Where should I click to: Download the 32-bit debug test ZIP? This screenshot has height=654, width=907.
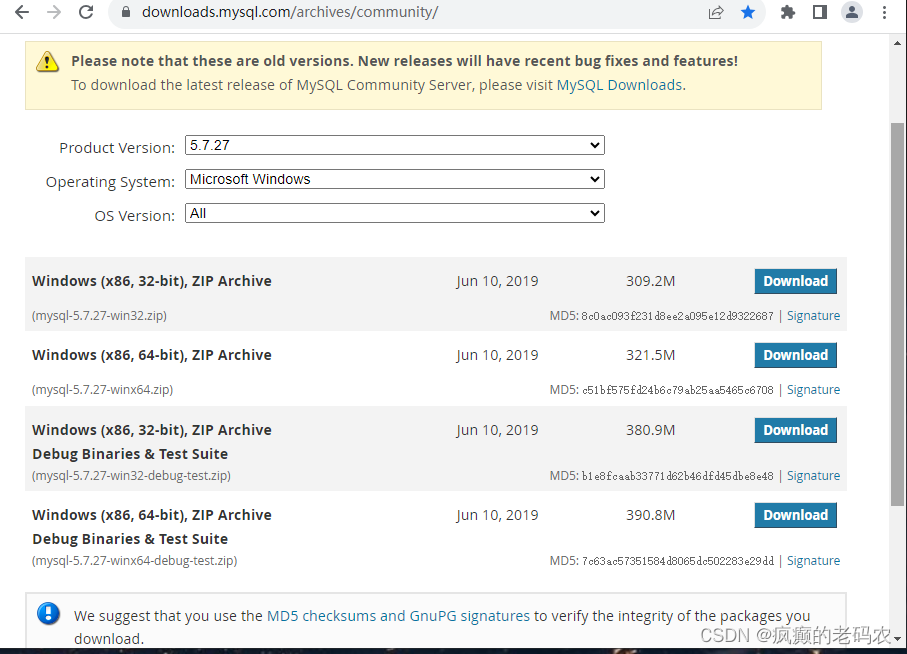[x=795, y=430]
